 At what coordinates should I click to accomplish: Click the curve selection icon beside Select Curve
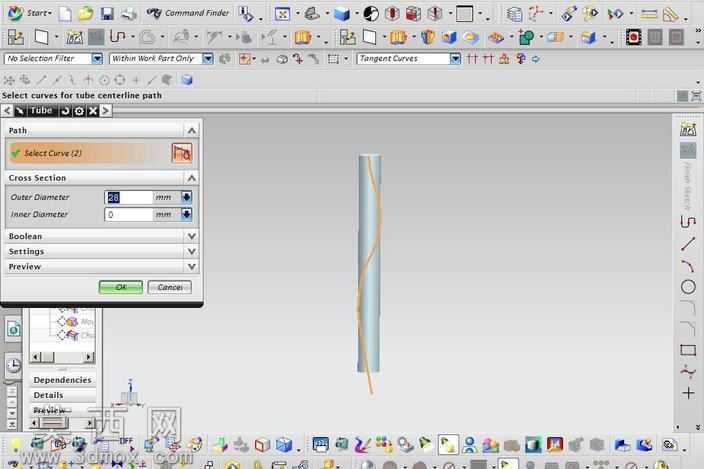tap(182, 153)
